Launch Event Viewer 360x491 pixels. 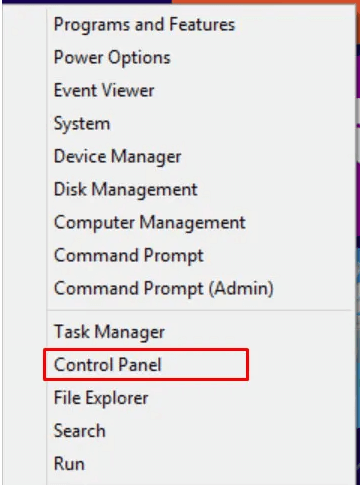pyautogui.click(x=104, y=91)
